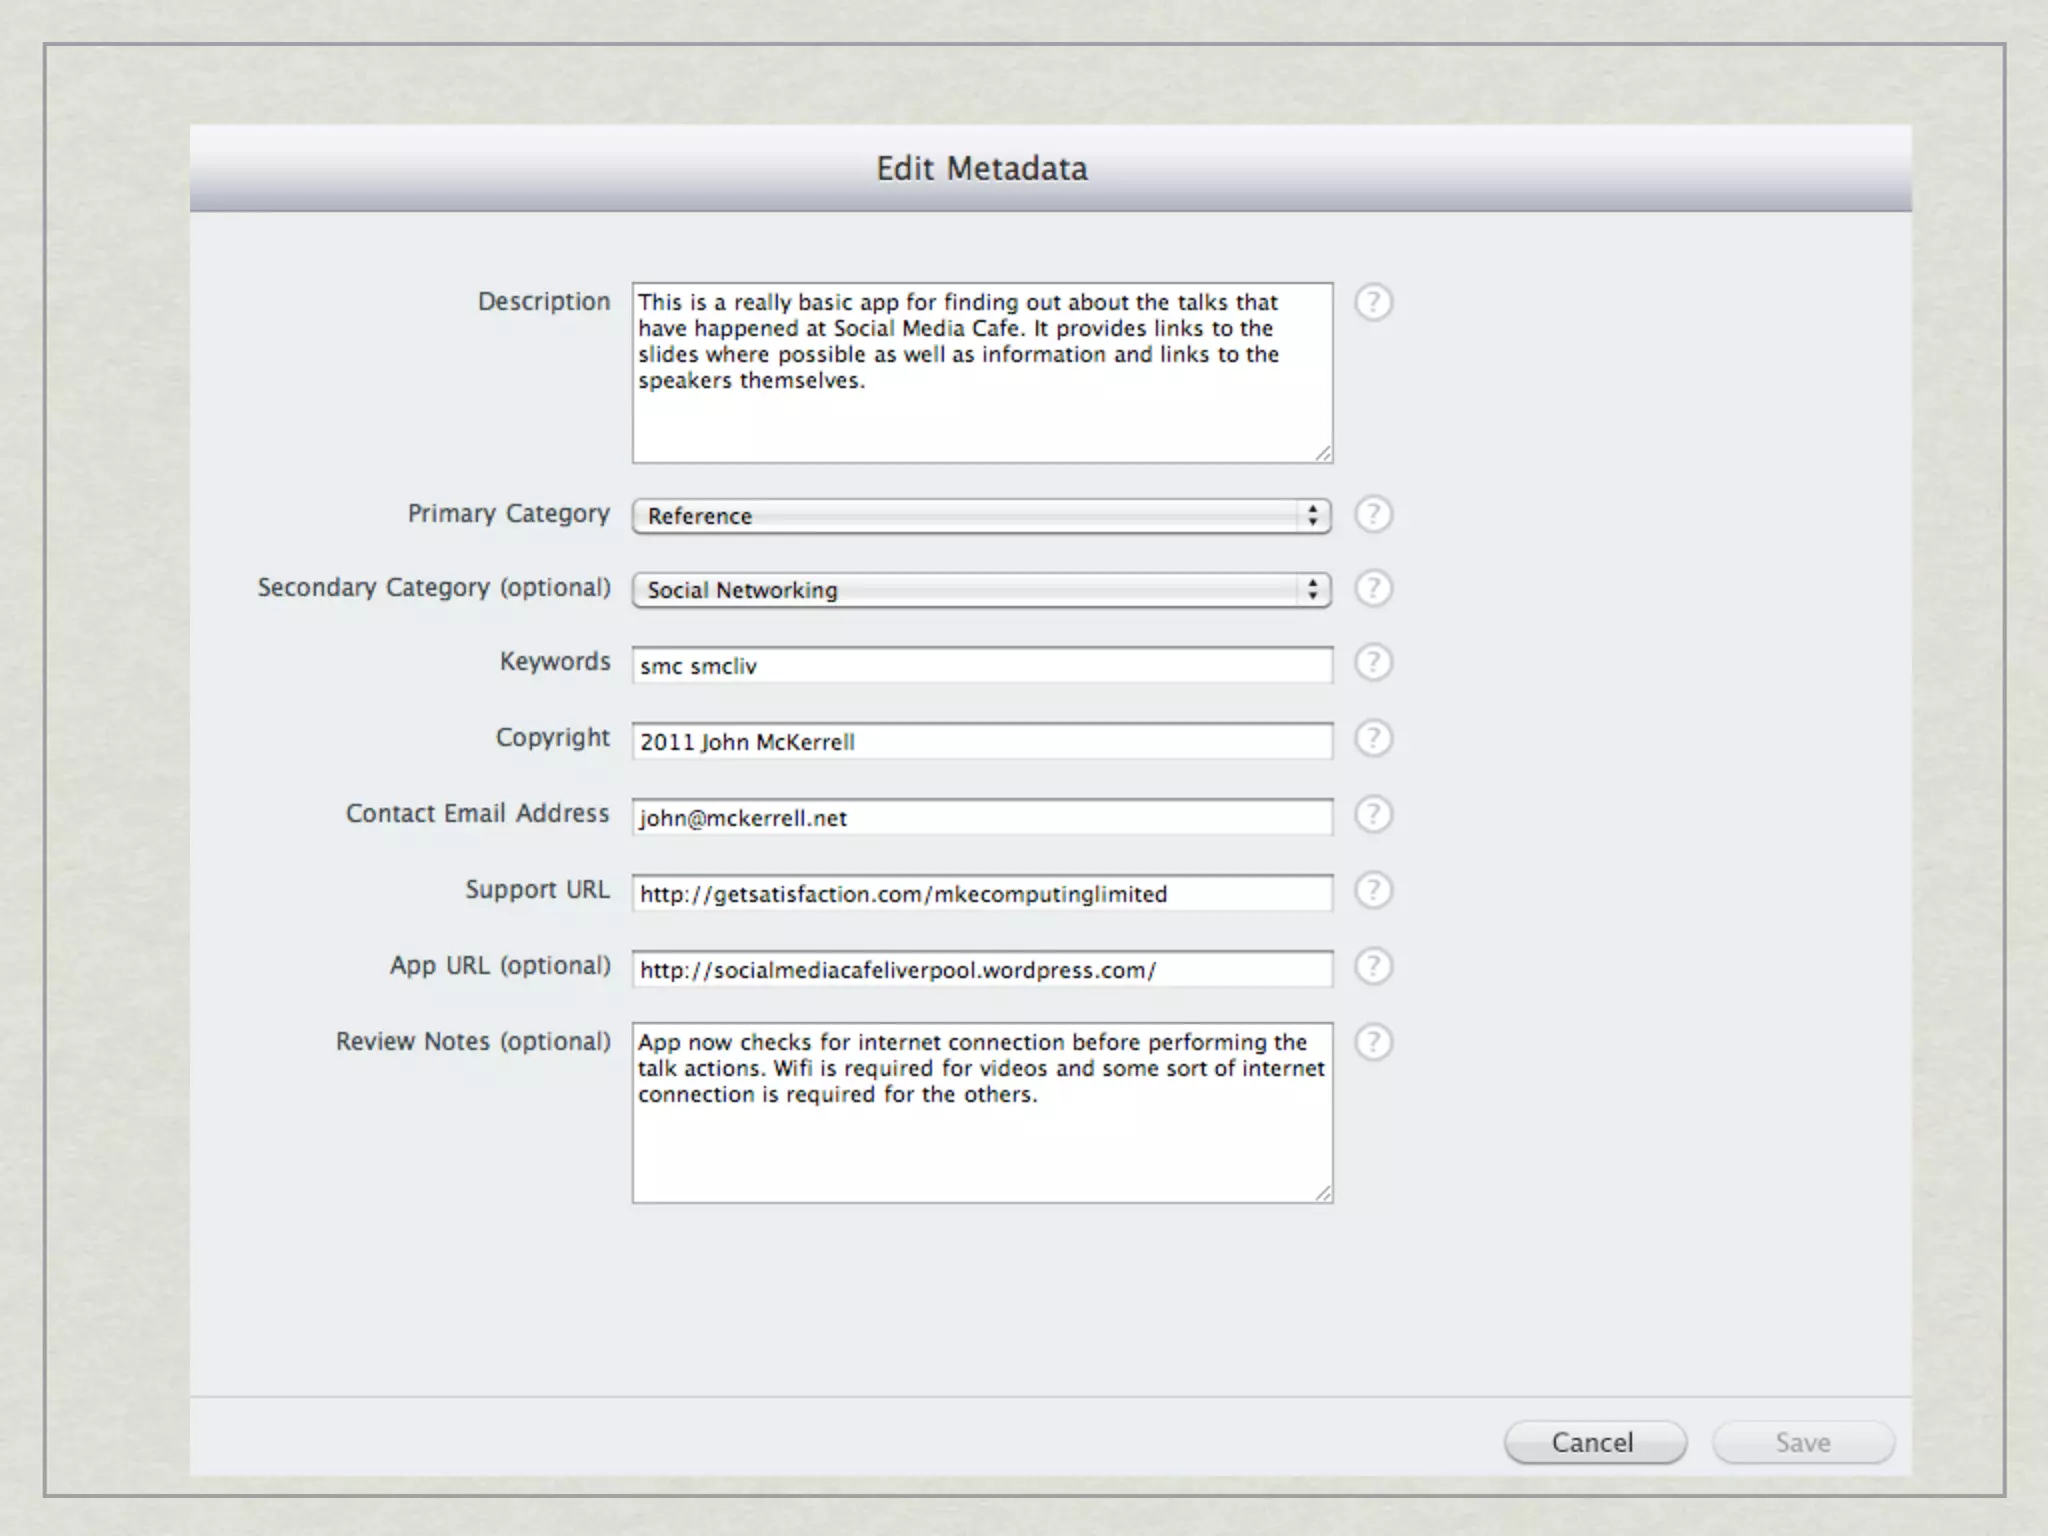Click the Save button
Screen dimensions: 2048x1536
tap(1802, 1442)
